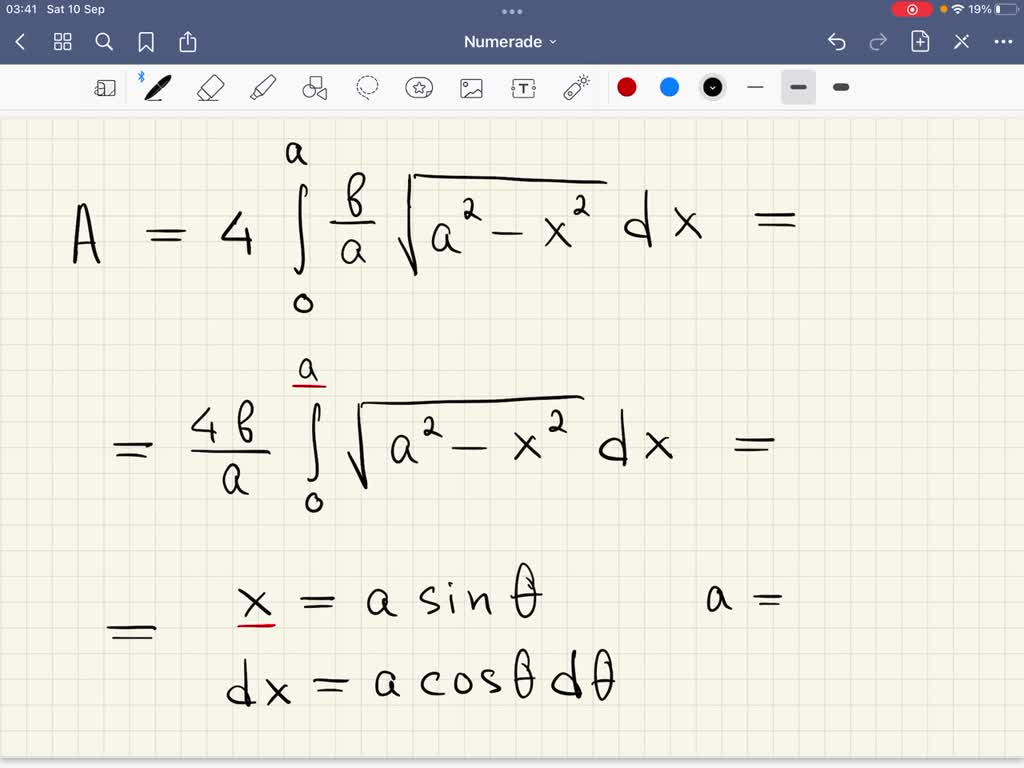Add a text box
Viewport: 1024px width, 768px height.
[x=523, y=87]
